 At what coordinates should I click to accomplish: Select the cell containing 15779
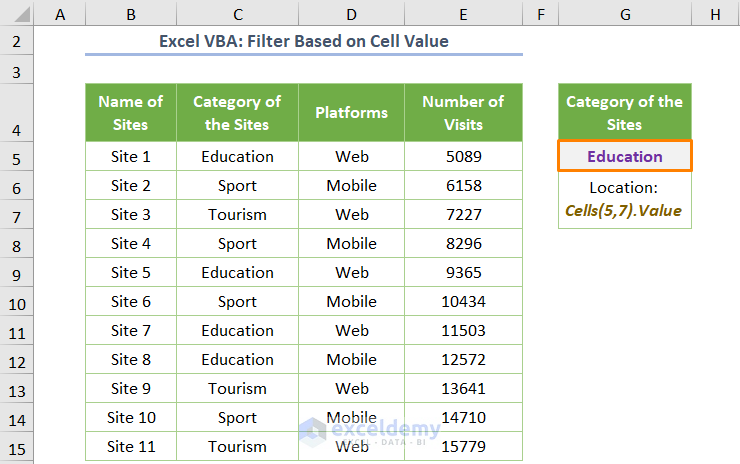[463, 447]
